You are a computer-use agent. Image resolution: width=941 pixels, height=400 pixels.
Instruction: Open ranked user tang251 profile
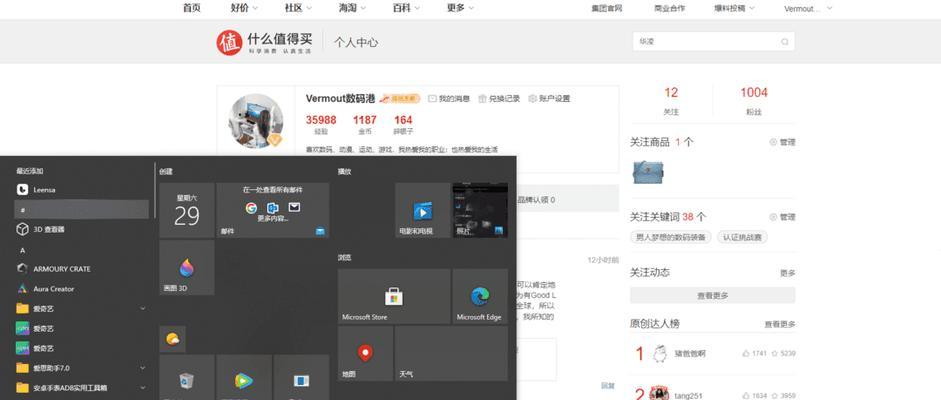pos(688,396)
